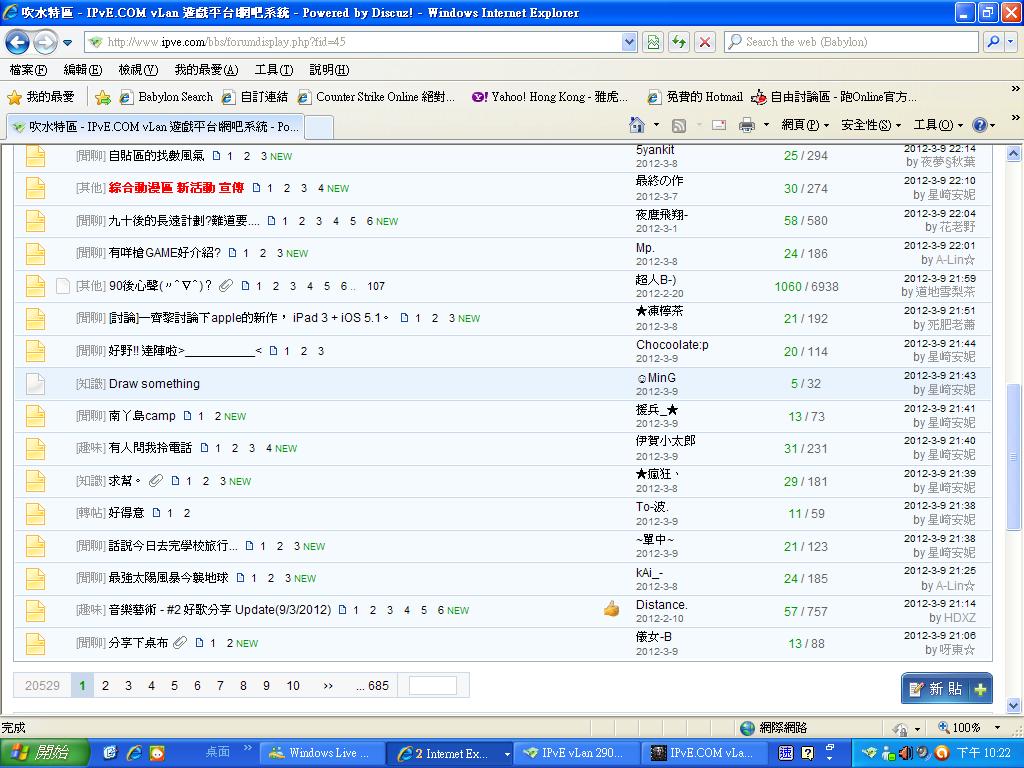1024x768 pixels.
Task: Click the Print icon in command bar
Action: (x=746, y=125)
